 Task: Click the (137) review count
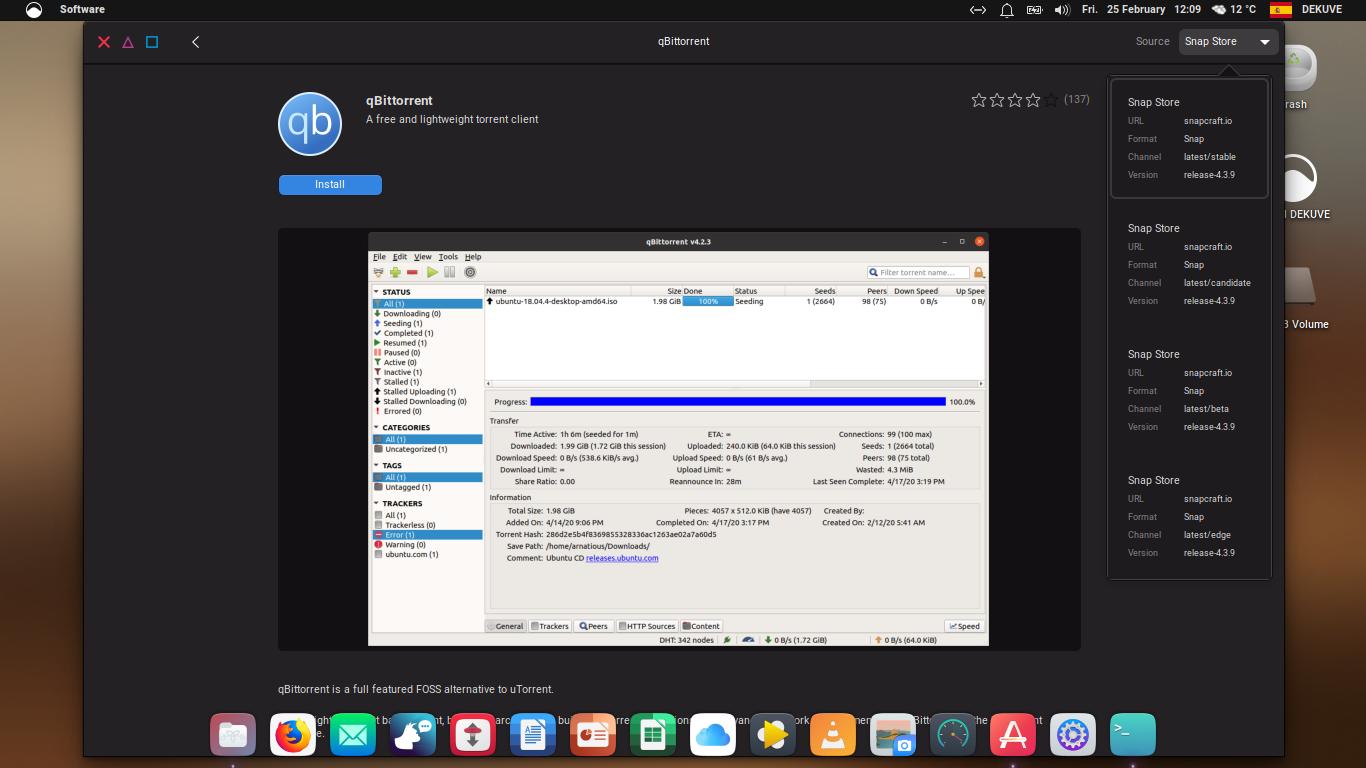1077,100
